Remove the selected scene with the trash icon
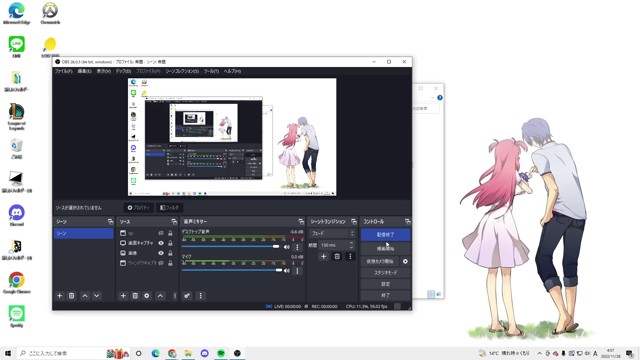This screenshot has height=360, width=640. (71, 296)
